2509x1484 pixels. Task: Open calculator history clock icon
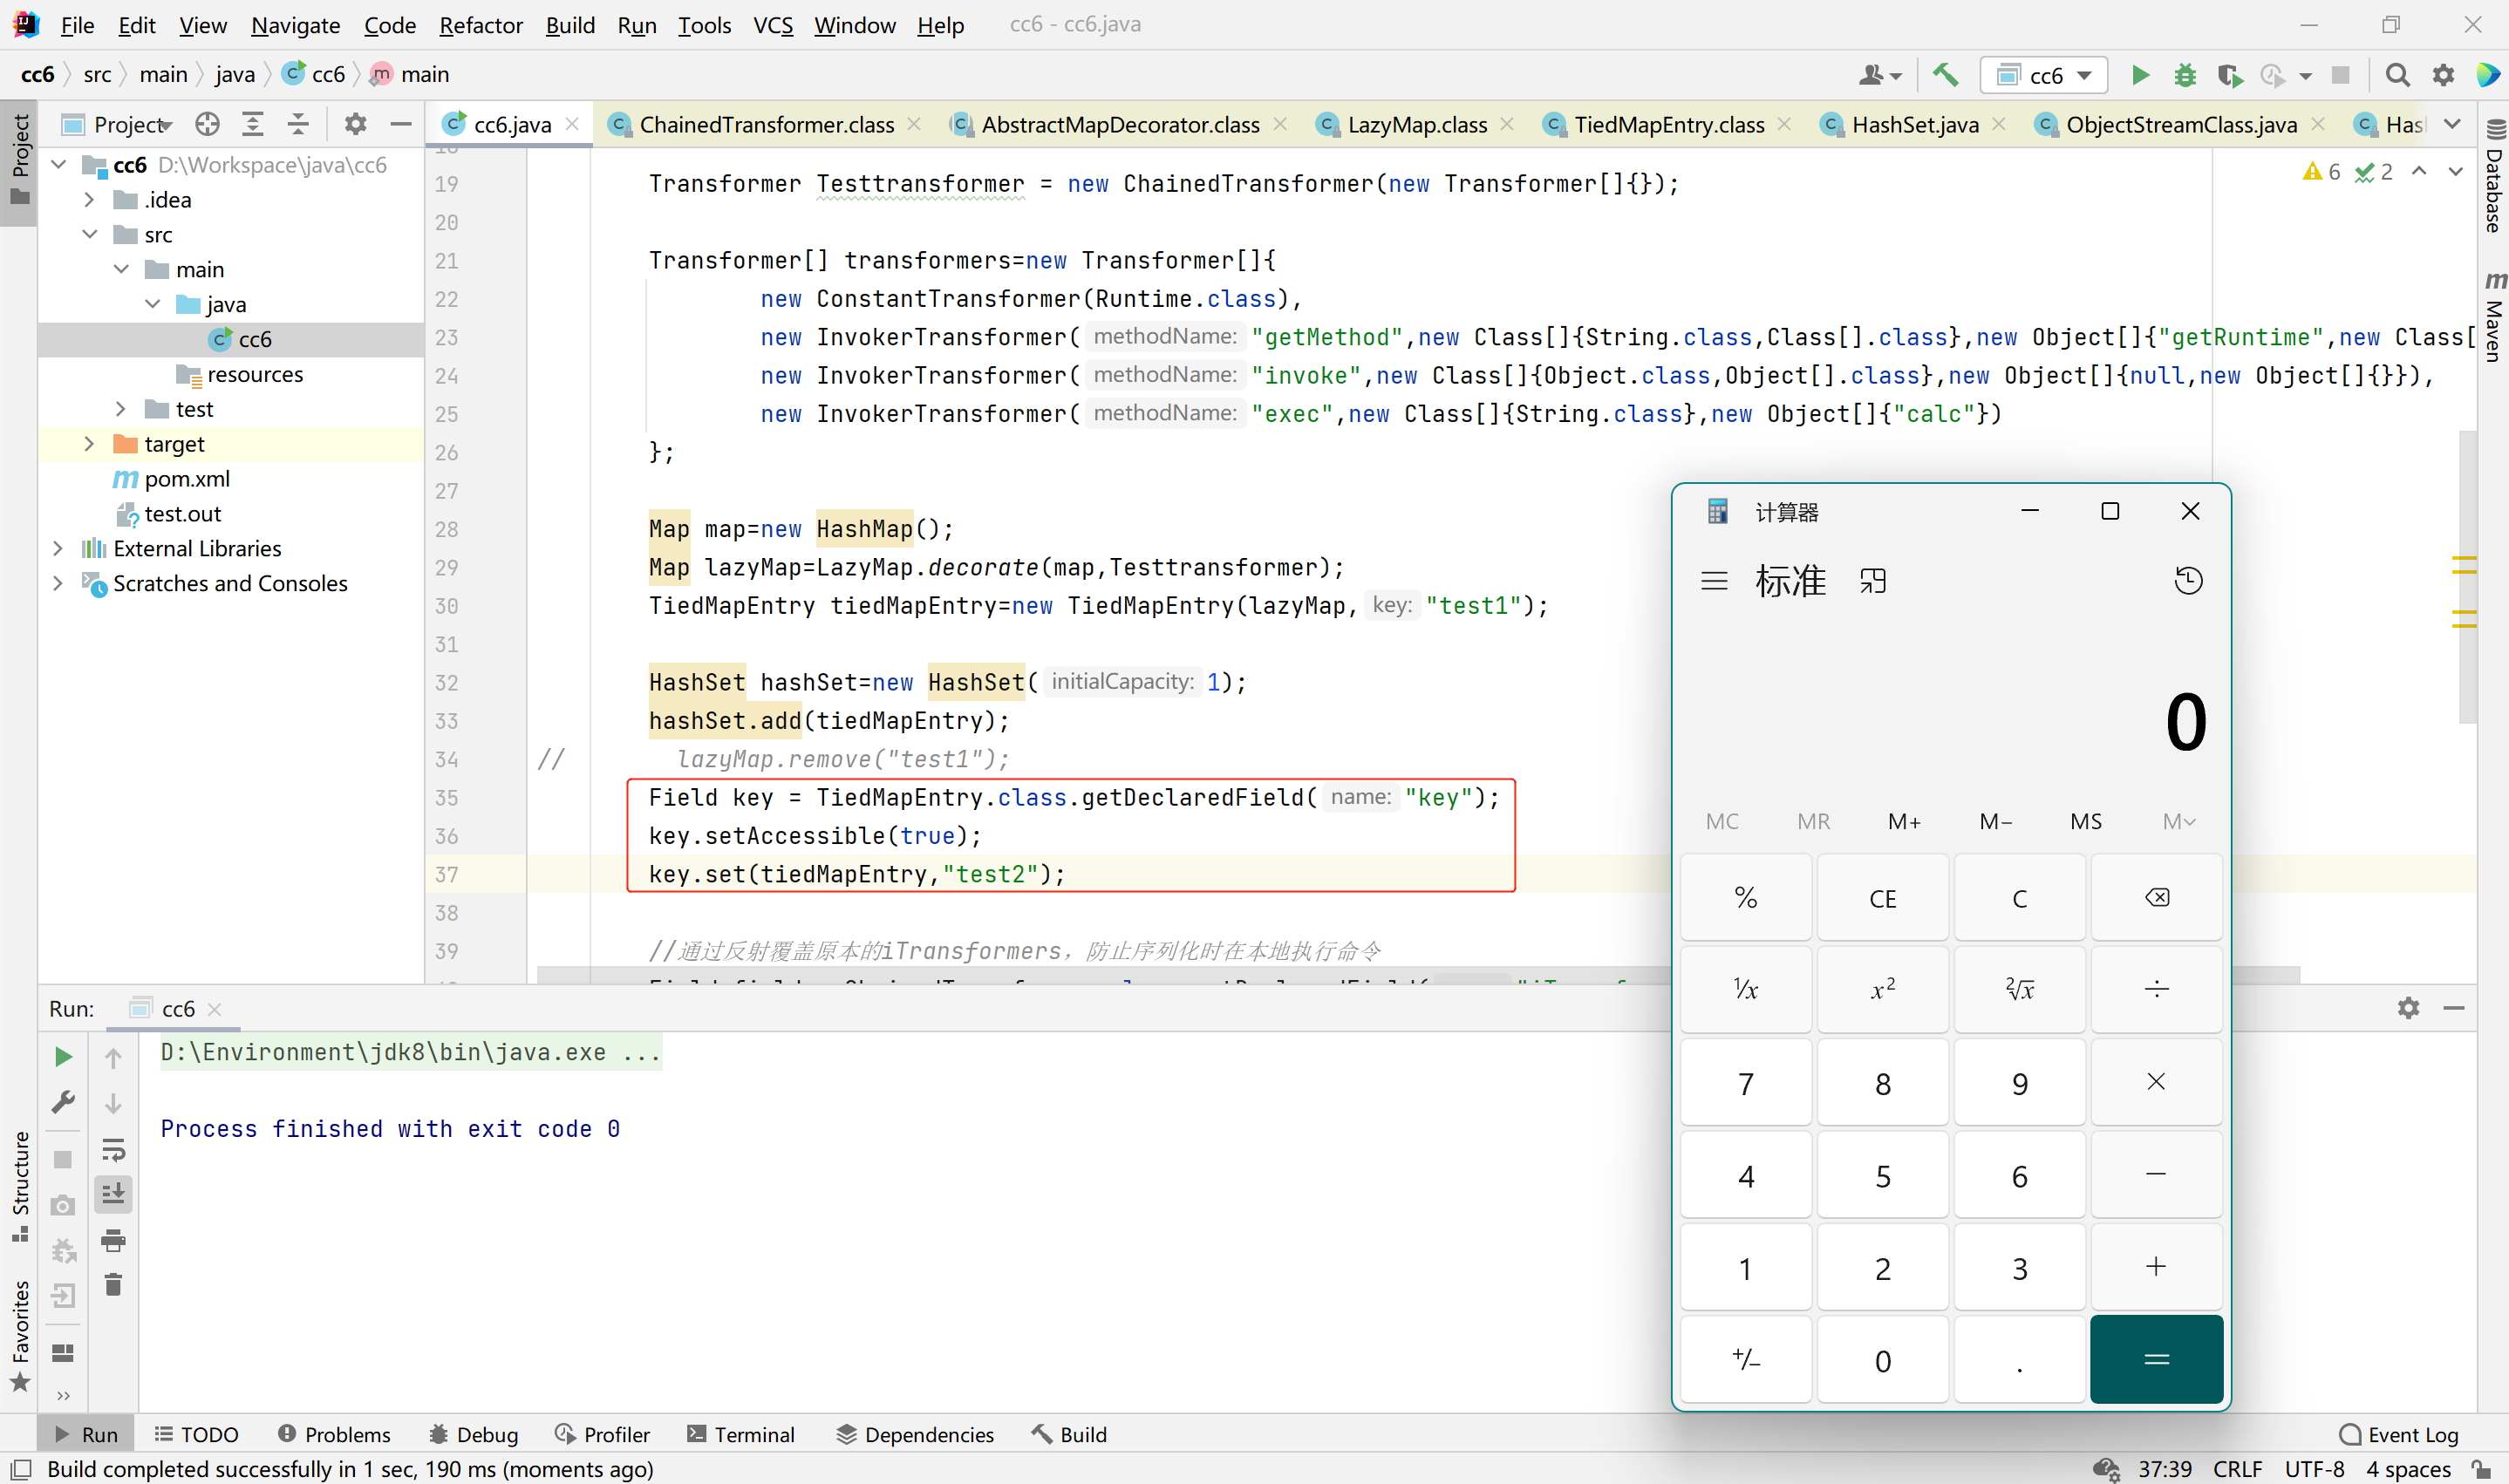coord(2188,581)
